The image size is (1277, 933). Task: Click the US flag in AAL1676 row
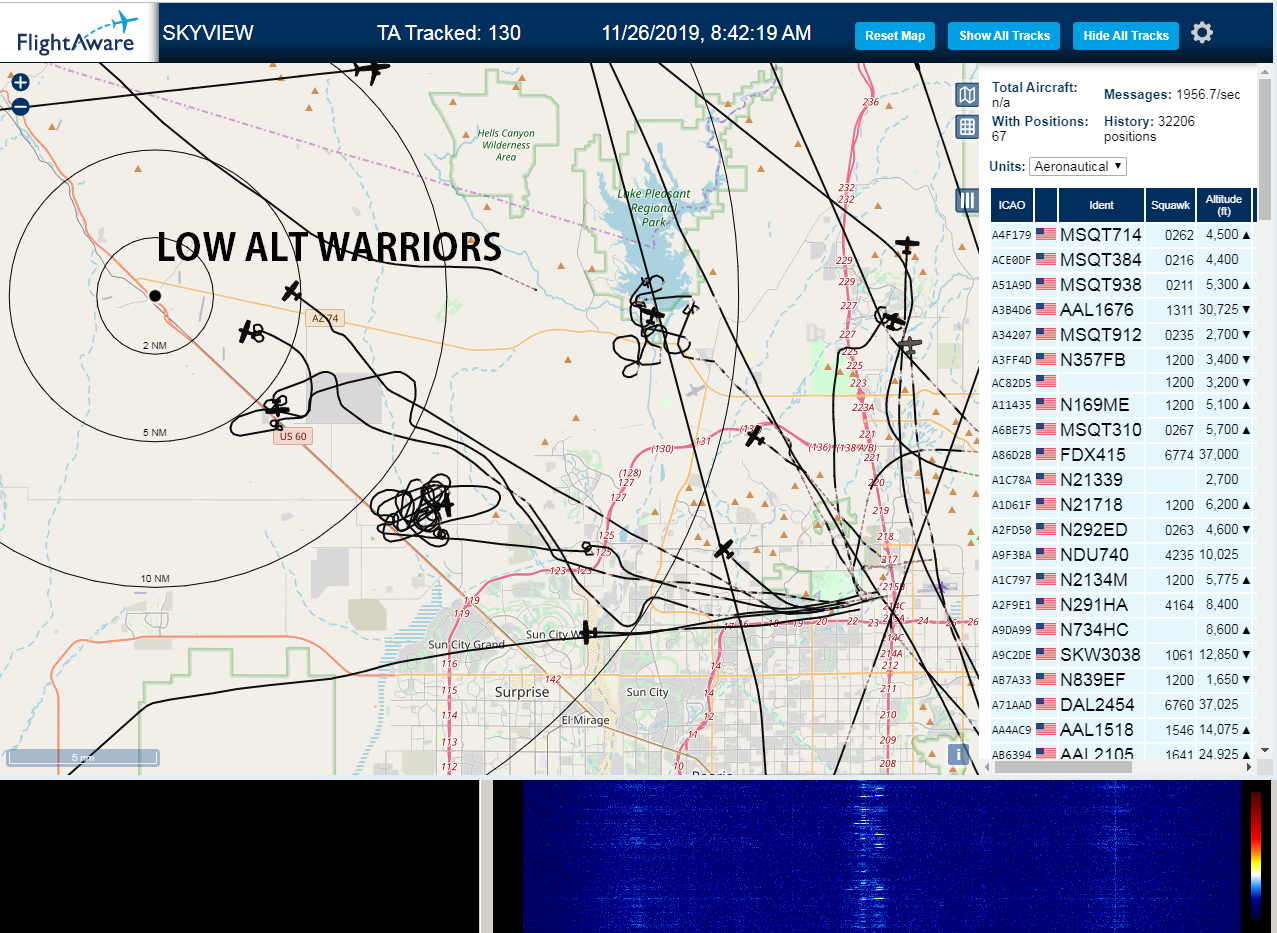pyautogui.click(x=1046, y=310)
